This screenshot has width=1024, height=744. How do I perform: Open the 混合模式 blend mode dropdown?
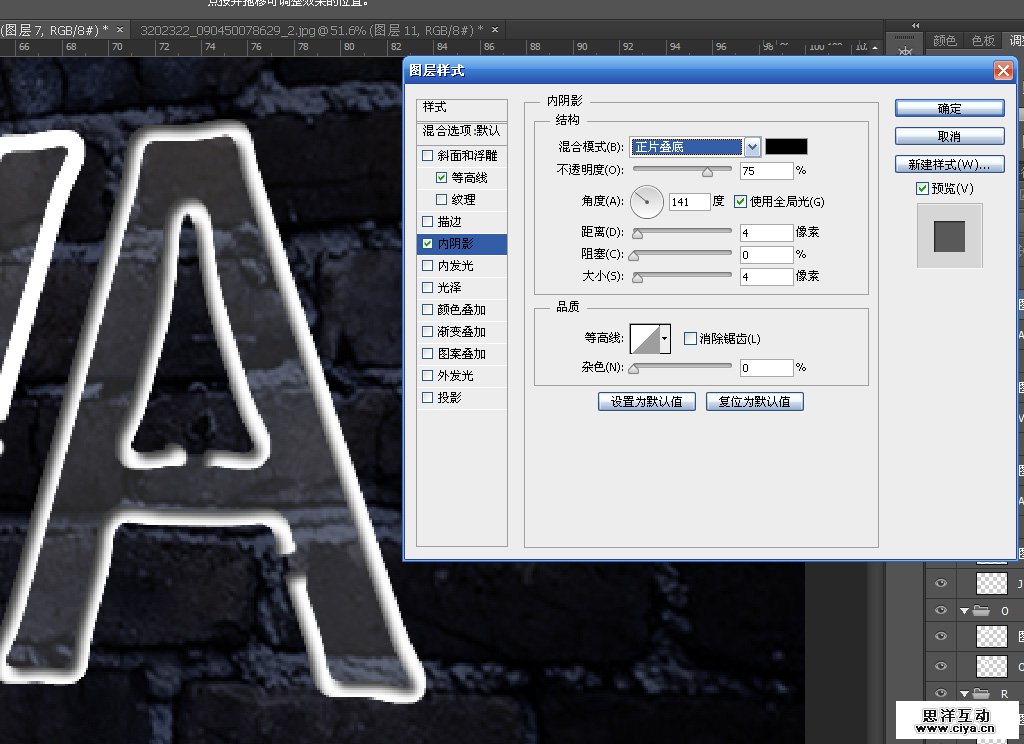(752, 147)
